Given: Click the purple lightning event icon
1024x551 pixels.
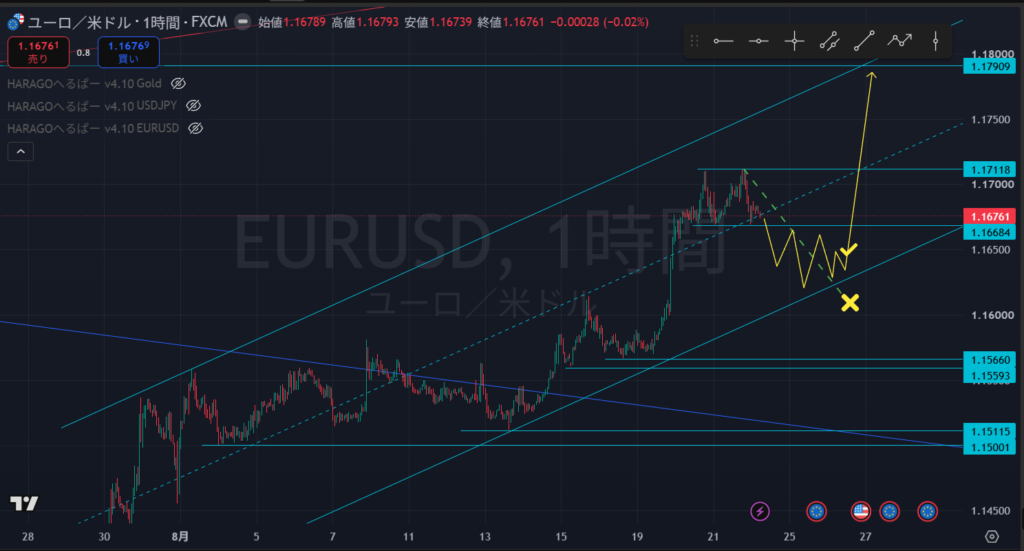Looking at the screenshot, I should 760,511.
